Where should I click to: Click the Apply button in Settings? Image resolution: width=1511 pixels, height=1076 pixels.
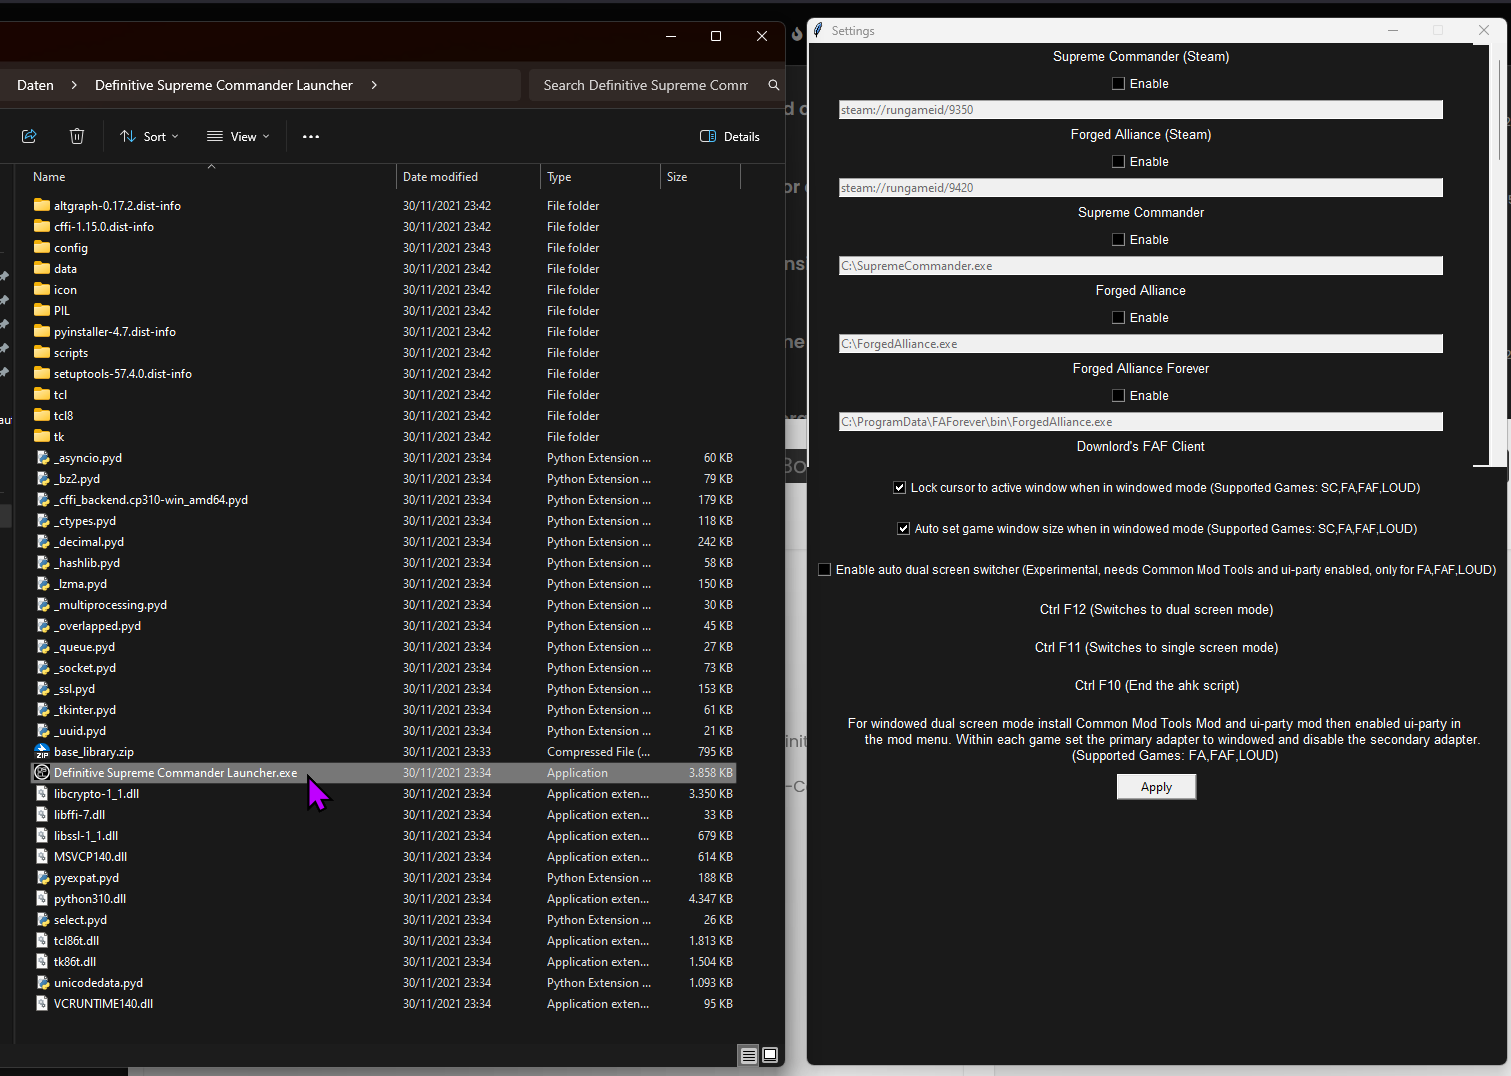(1156, 787)
